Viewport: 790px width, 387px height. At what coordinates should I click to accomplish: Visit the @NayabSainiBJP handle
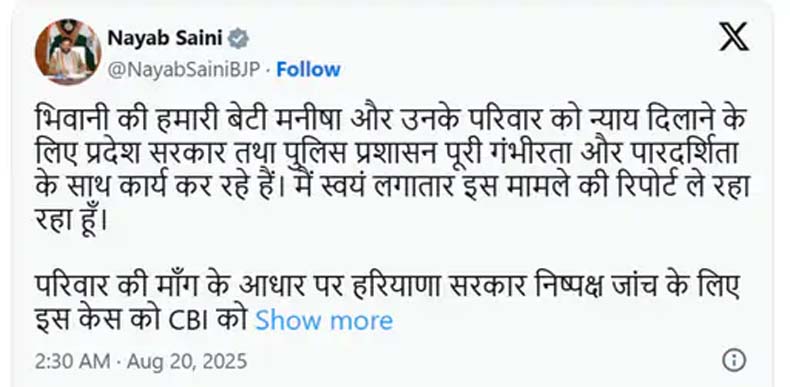point(183,70)
